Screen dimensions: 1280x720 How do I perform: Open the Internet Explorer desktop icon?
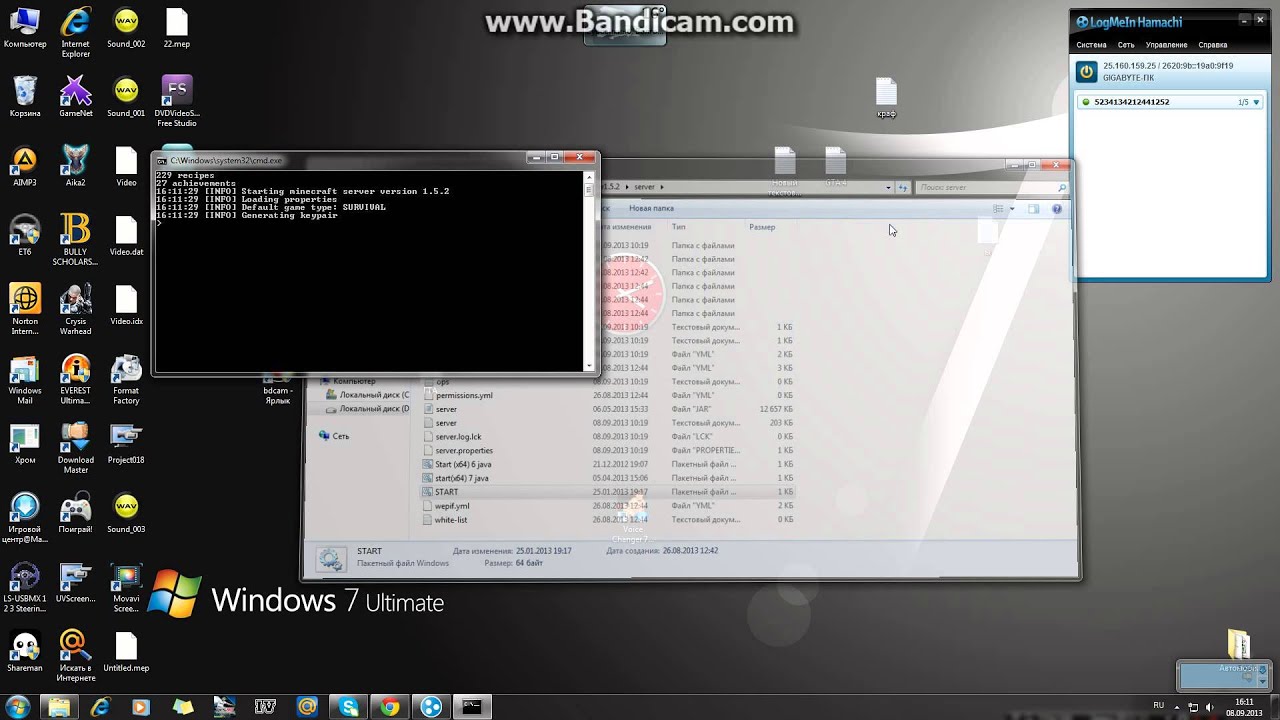(76, 33)
